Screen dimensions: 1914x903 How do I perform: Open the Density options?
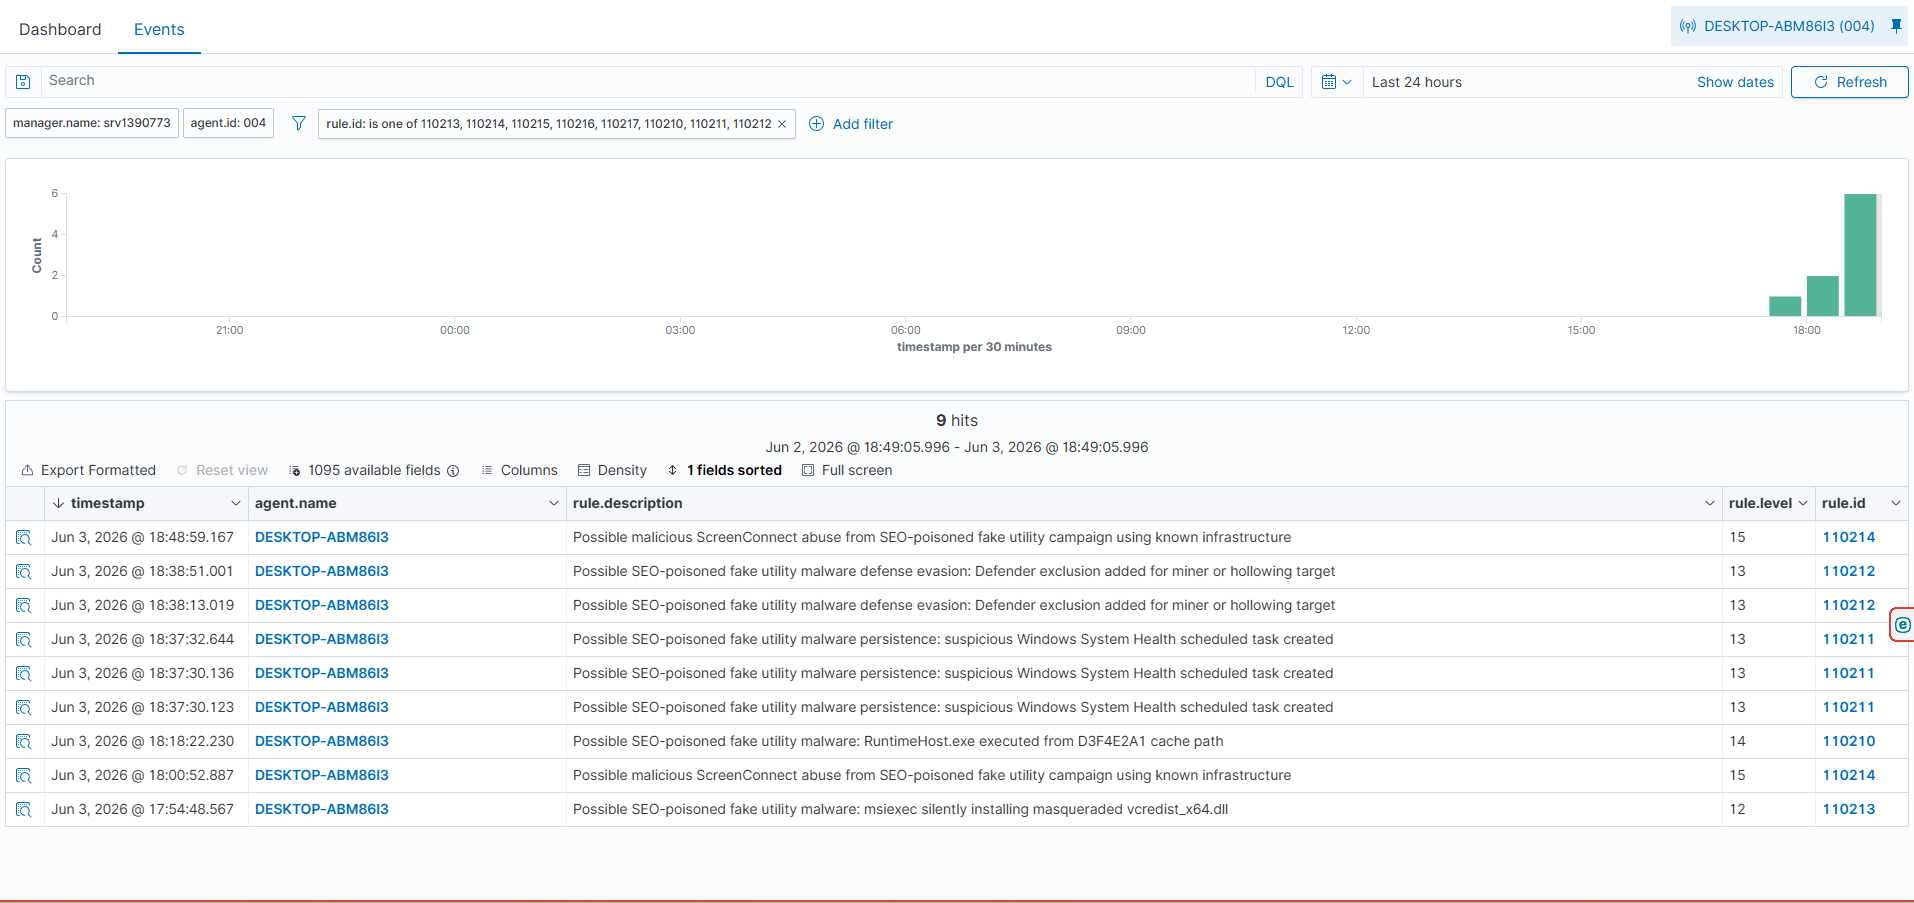point(612,470)
